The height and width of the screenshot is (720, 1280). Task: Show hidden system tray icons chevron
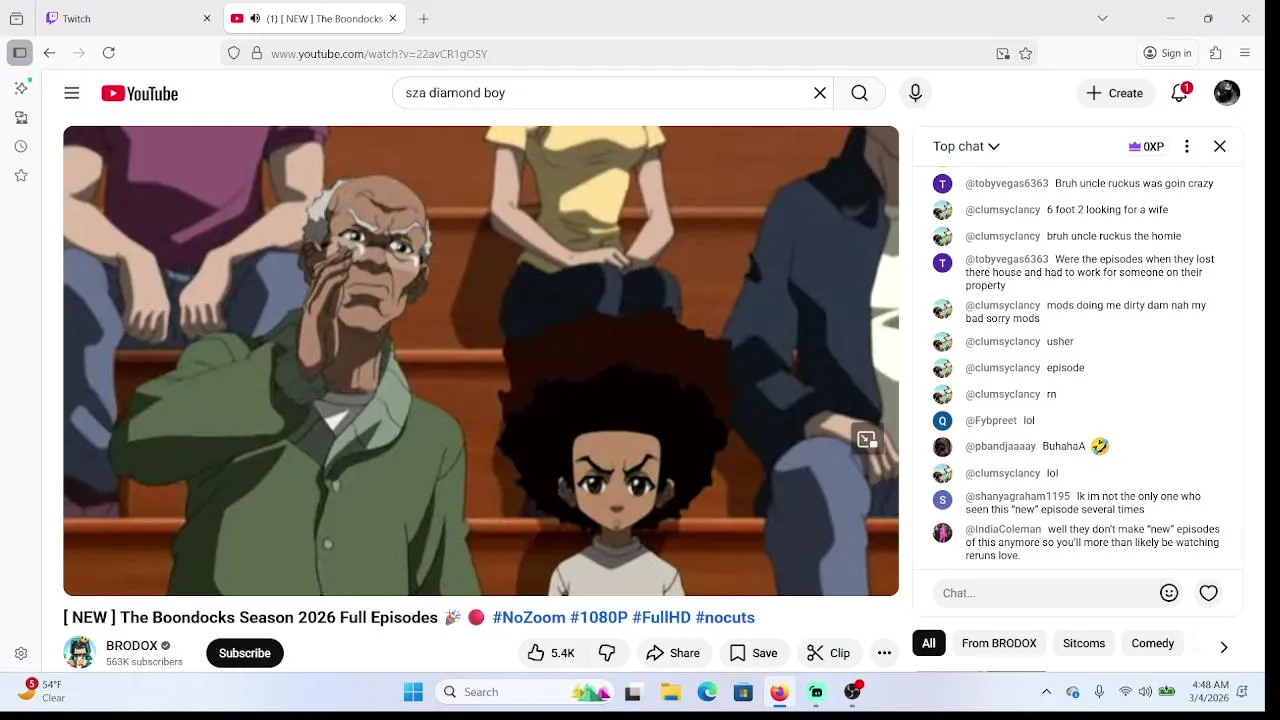1046,692
